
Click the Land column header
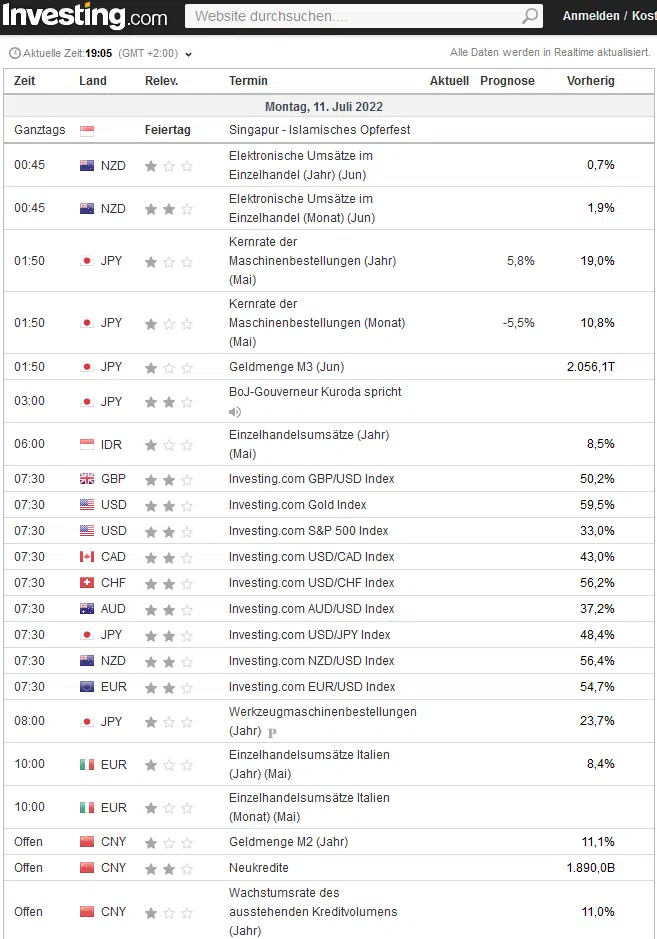pos(93,81)
